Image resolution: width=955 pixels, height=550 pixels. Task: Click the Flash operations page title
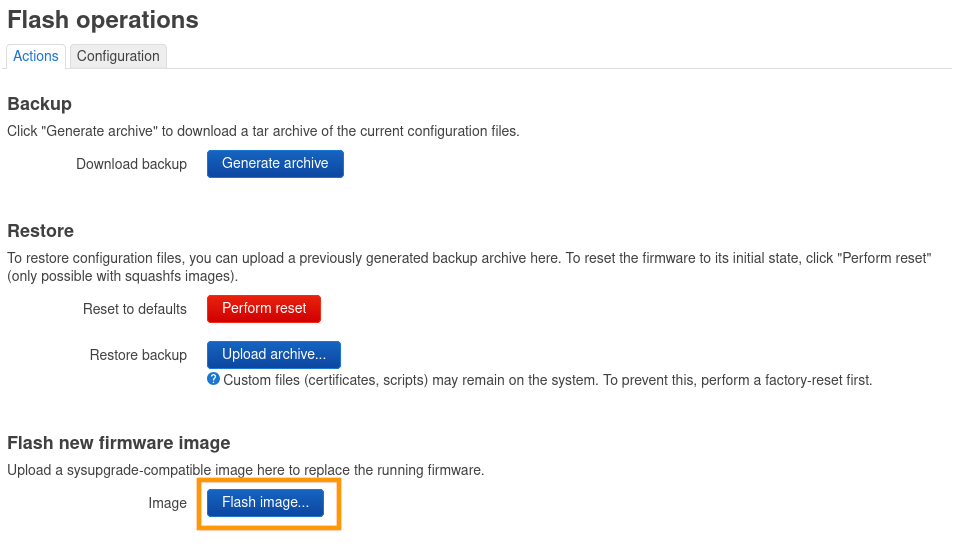click(x=103, y=20)
